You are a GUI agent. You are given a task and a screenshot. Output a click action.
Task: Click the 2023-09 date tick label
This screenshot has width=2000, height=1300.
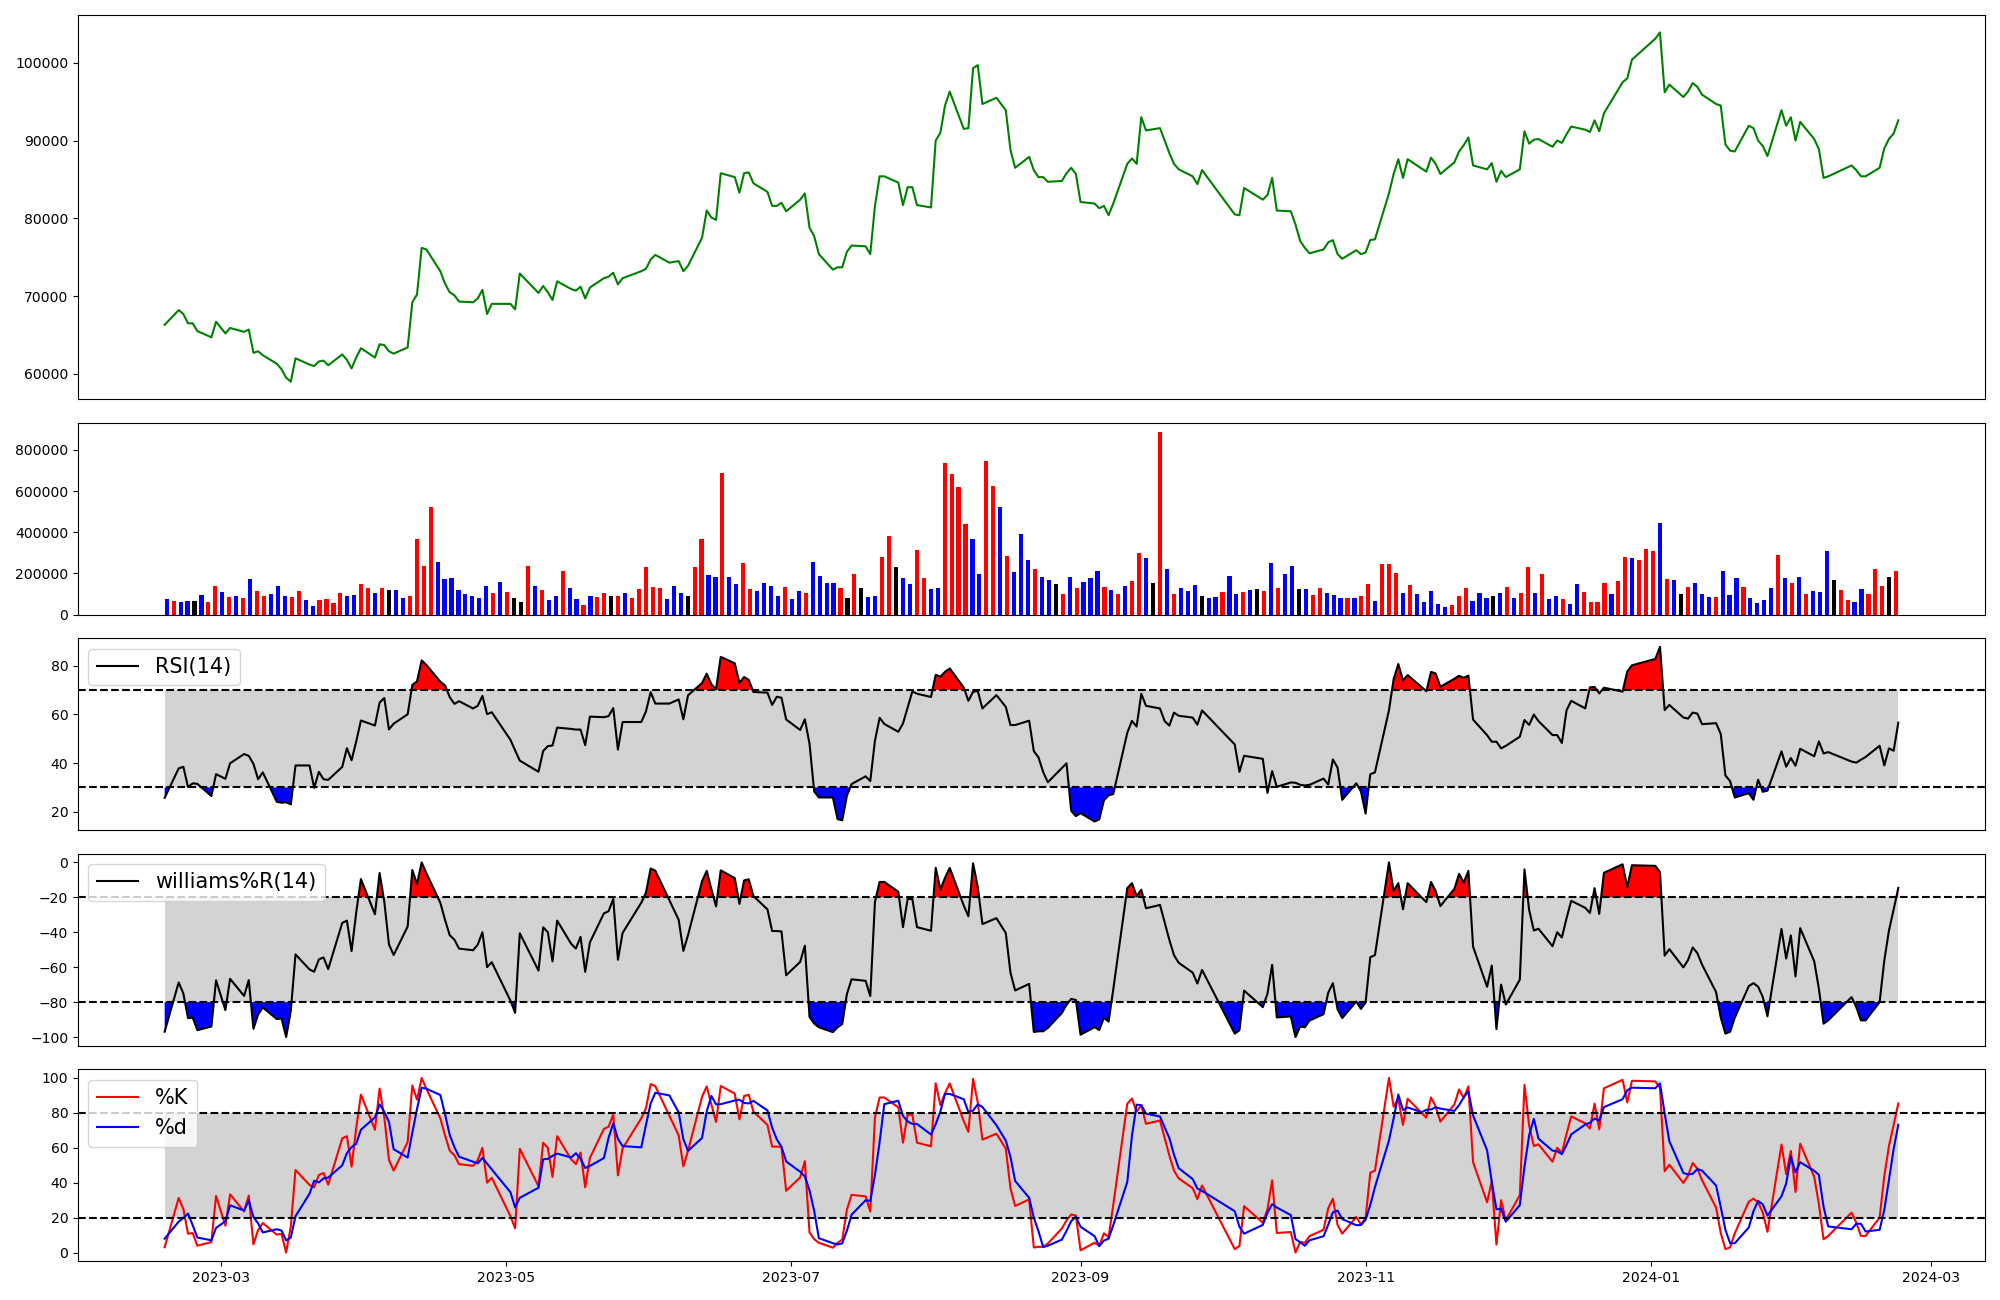coord(1080,1277)
